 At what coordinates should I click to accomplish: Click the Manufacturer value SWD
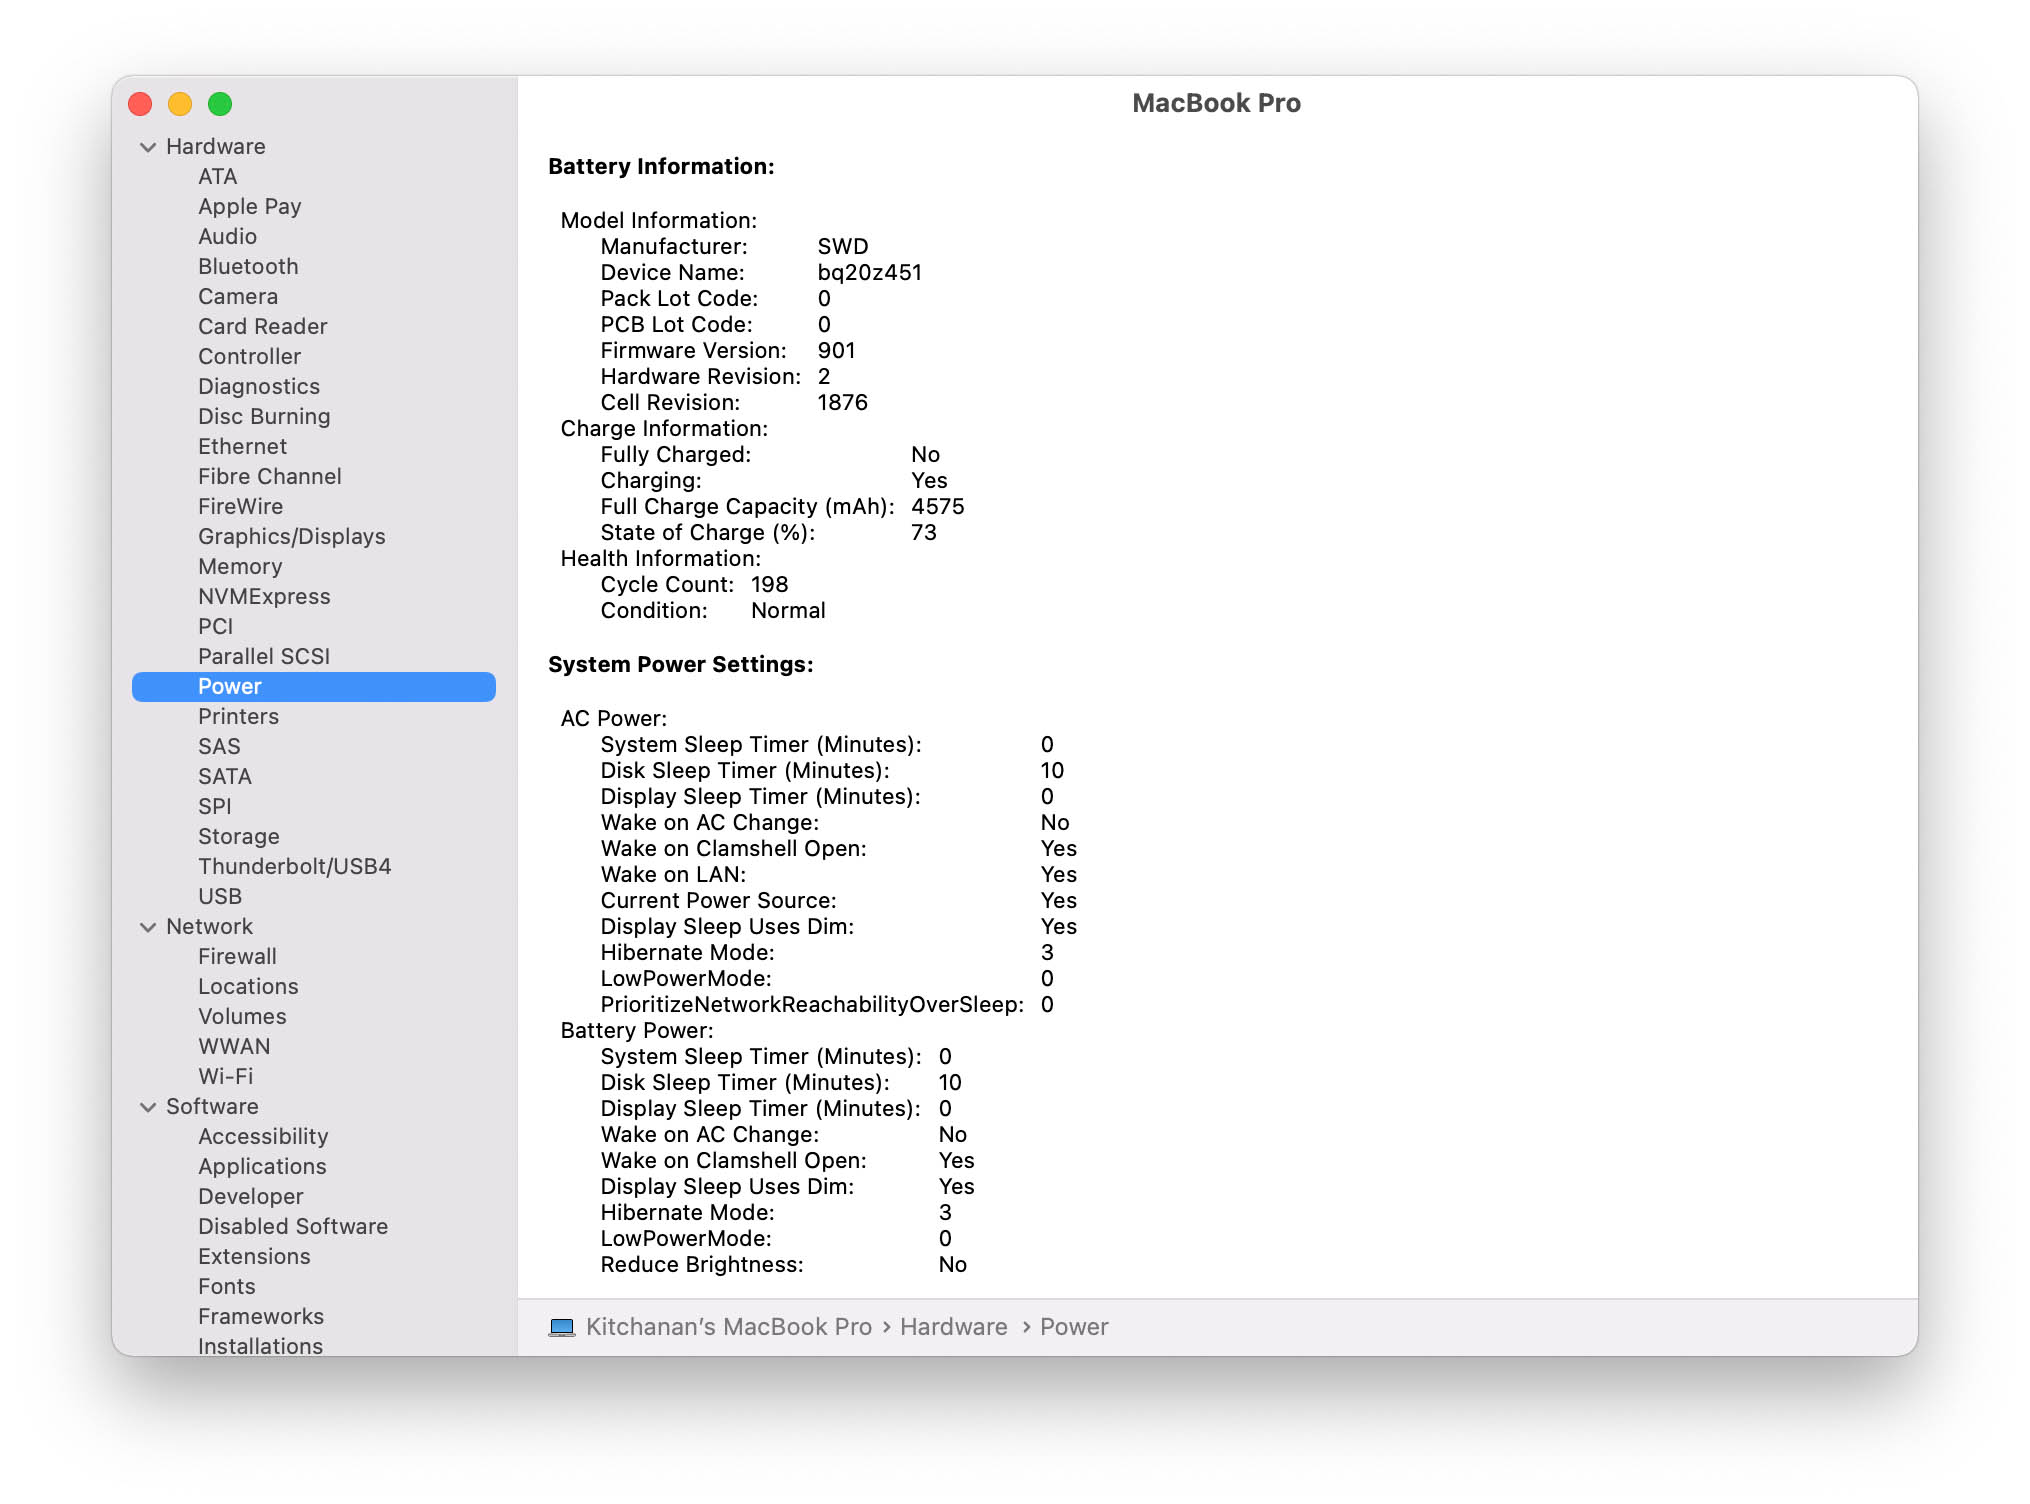coord(842,247)
